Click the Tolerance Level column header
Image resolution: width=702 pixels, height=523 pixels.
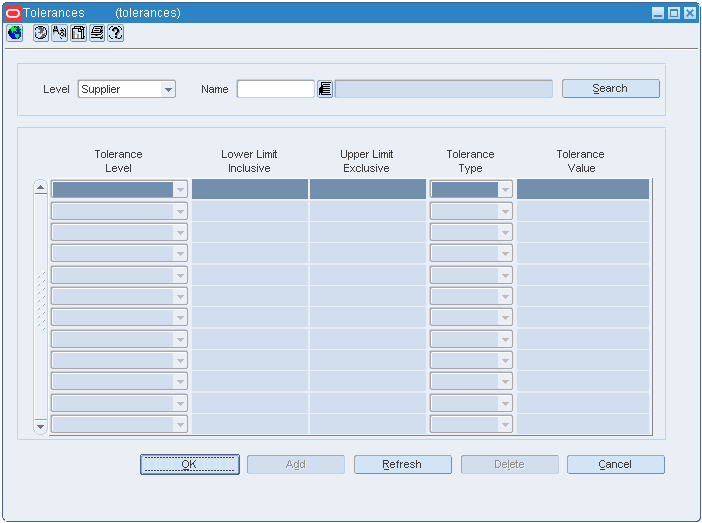coord(119,161)
